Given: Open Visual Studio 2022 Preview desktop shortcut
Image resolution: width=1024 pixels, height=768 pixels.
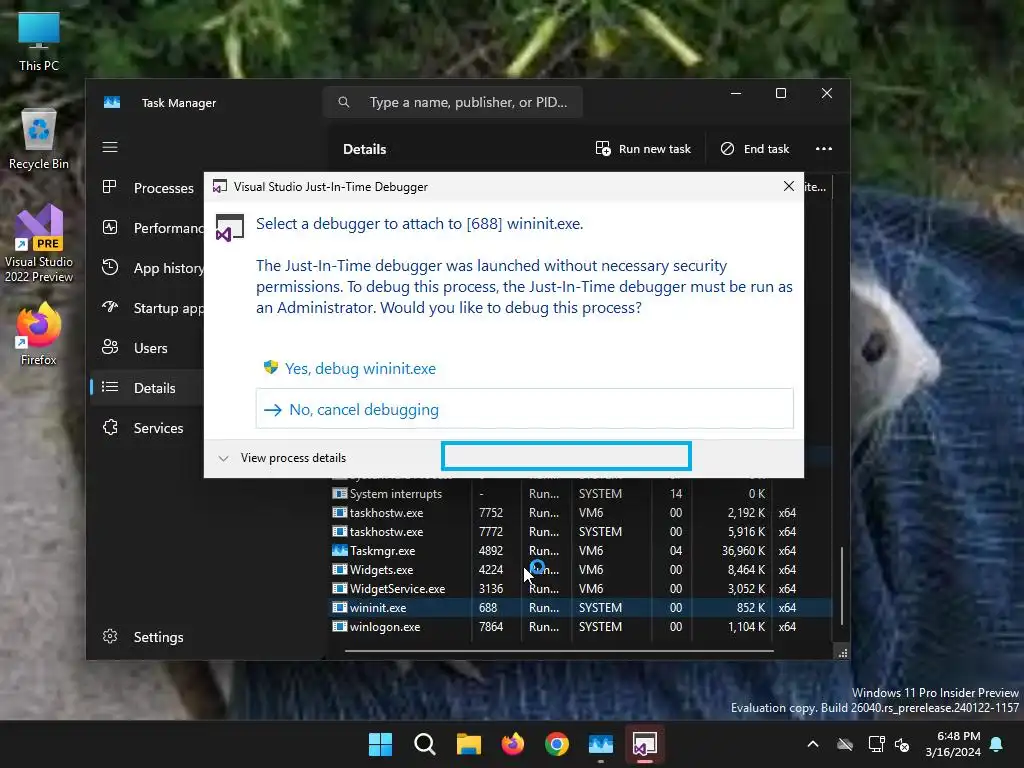Looking at the screenshot, I should (x=39, y=244).
